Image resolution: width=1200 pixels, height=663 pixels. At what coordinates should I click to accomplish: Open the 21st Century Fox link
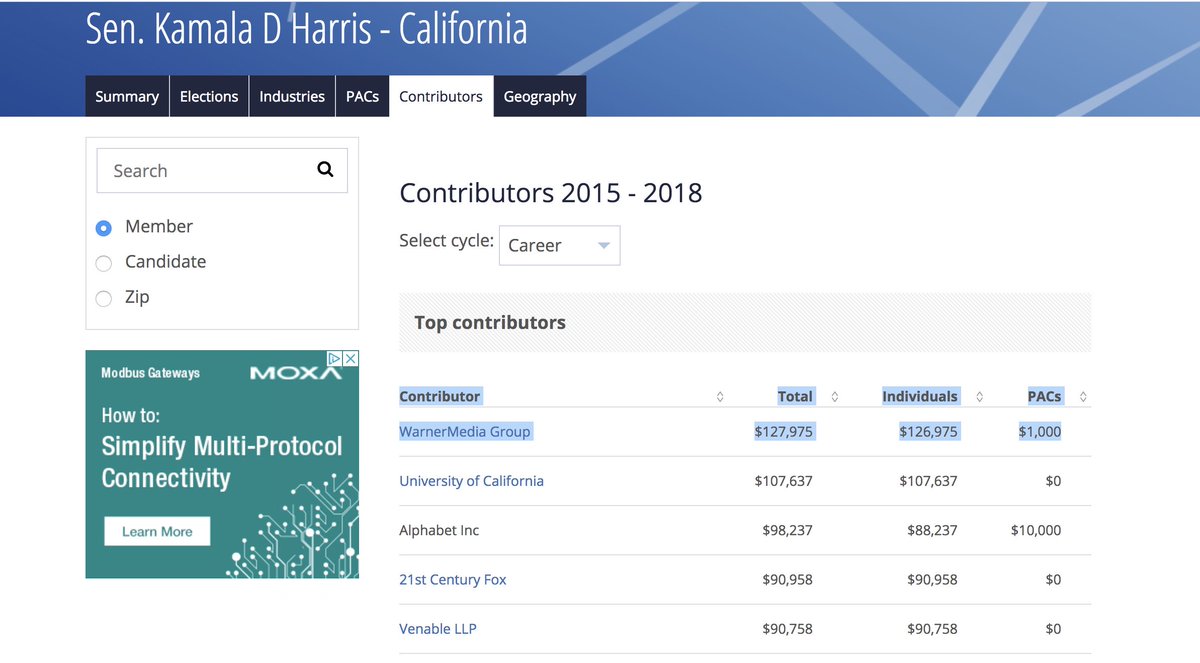coord(453,580)
